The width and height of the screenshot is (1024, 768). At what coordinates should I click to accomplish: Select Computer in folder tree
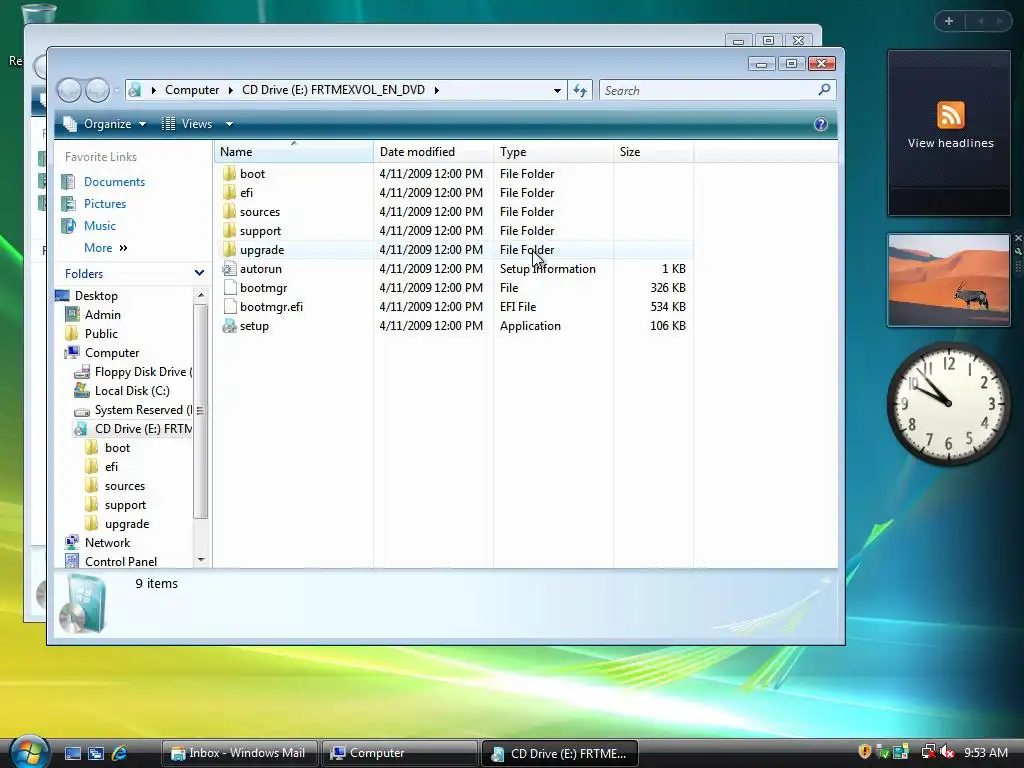point(111,353)
